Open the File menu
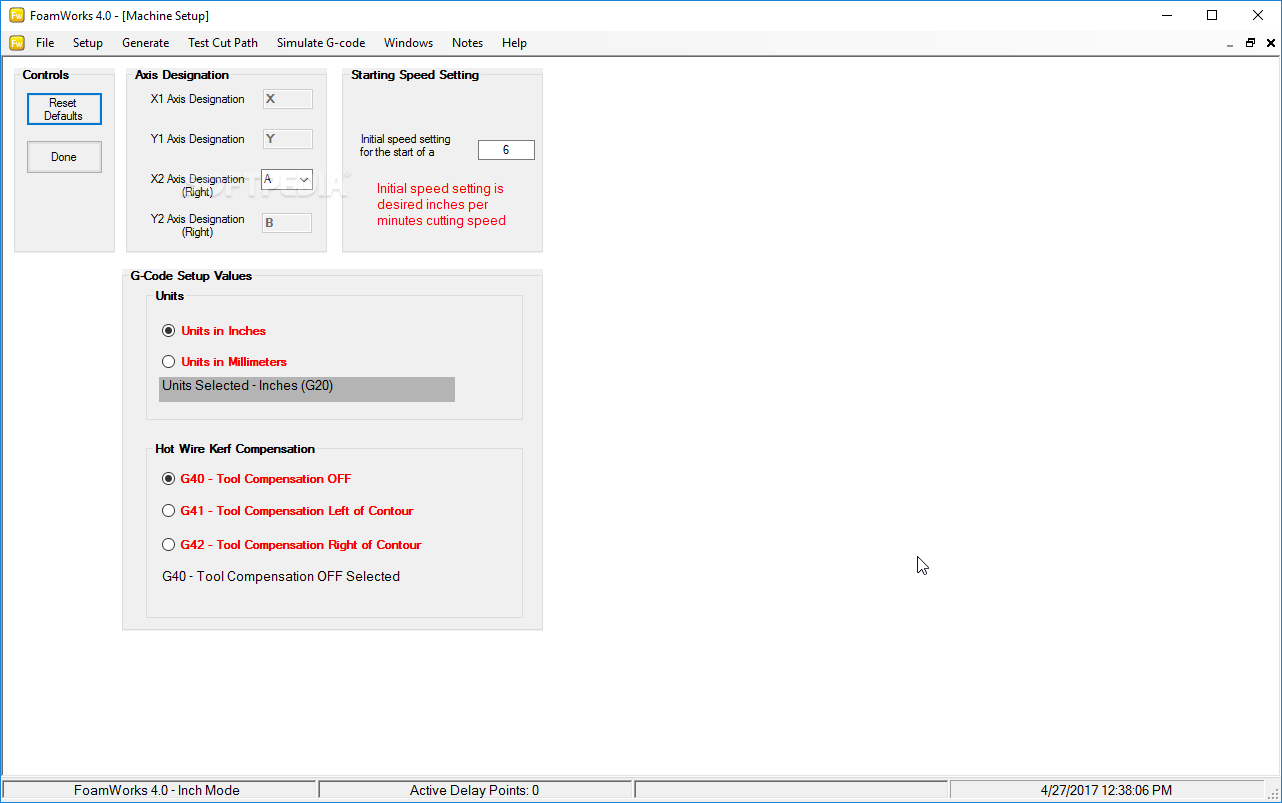 tap(45, 43)
